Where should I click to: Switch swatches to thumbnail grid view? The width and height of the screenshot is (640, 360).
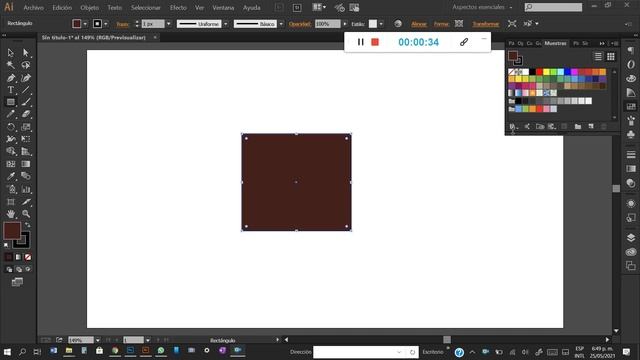click(611, 57)
